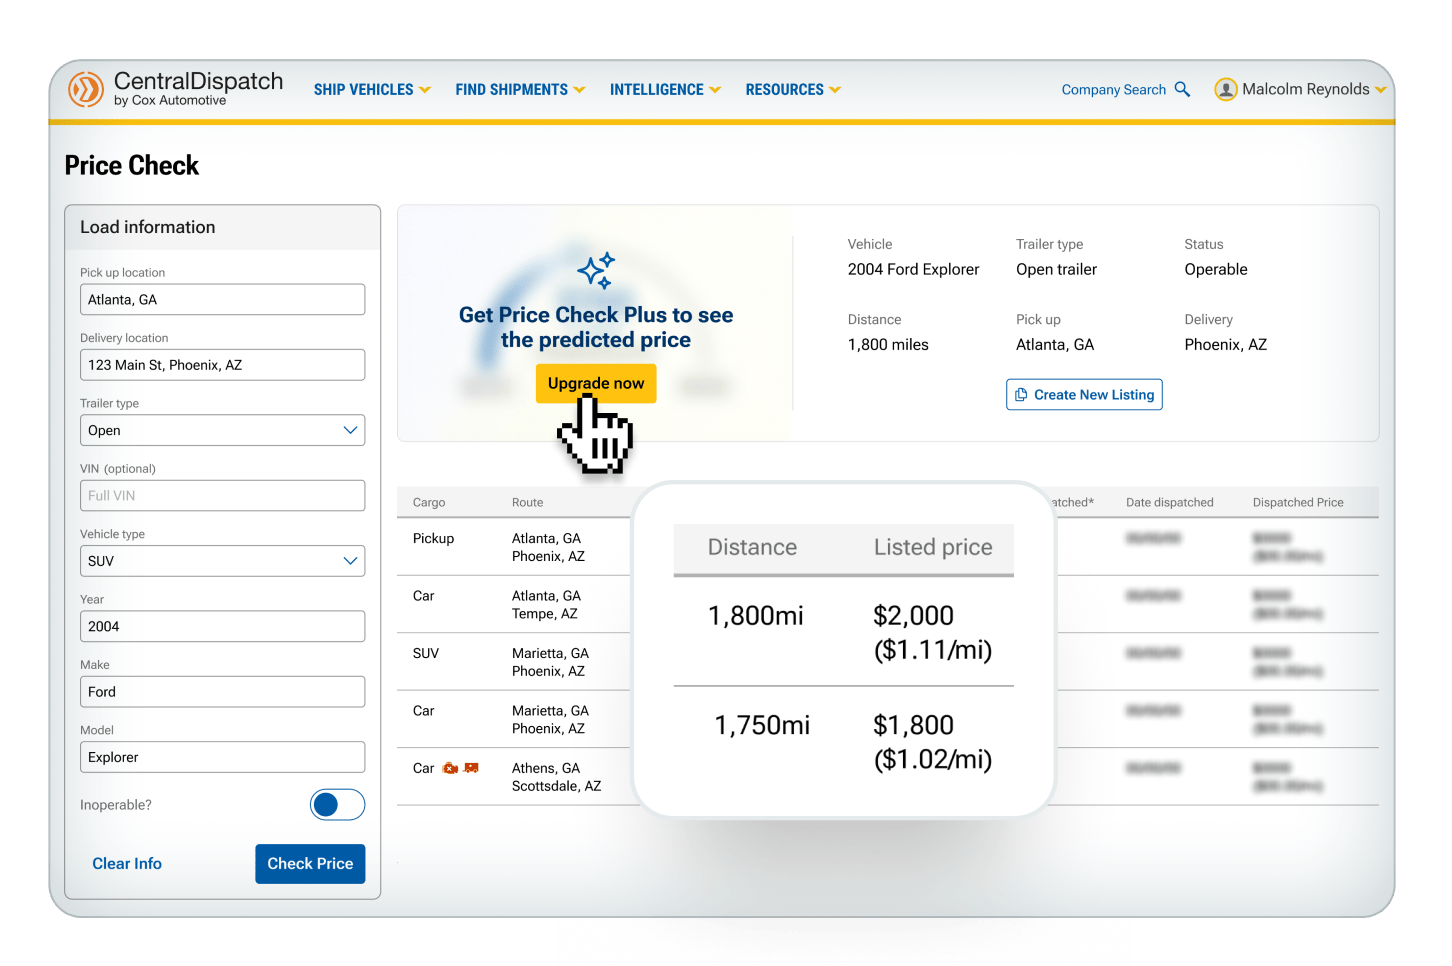Click the inoperable vehicle icon in Athens row
1452x966 pixels.
(450, 768)
